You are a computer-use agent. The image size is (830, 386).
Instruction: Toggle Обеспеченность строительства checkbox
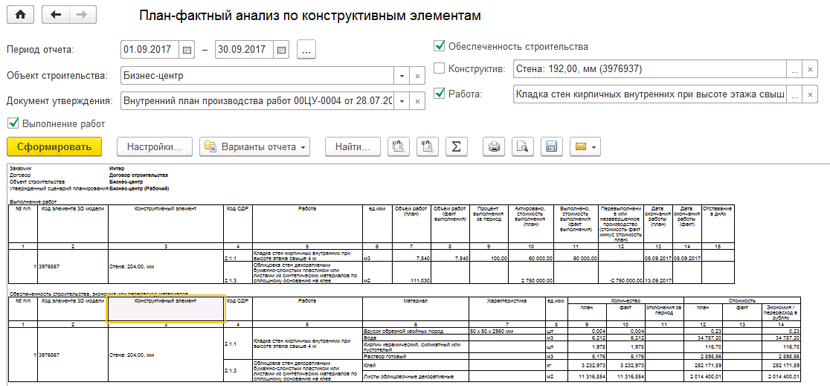439,46
